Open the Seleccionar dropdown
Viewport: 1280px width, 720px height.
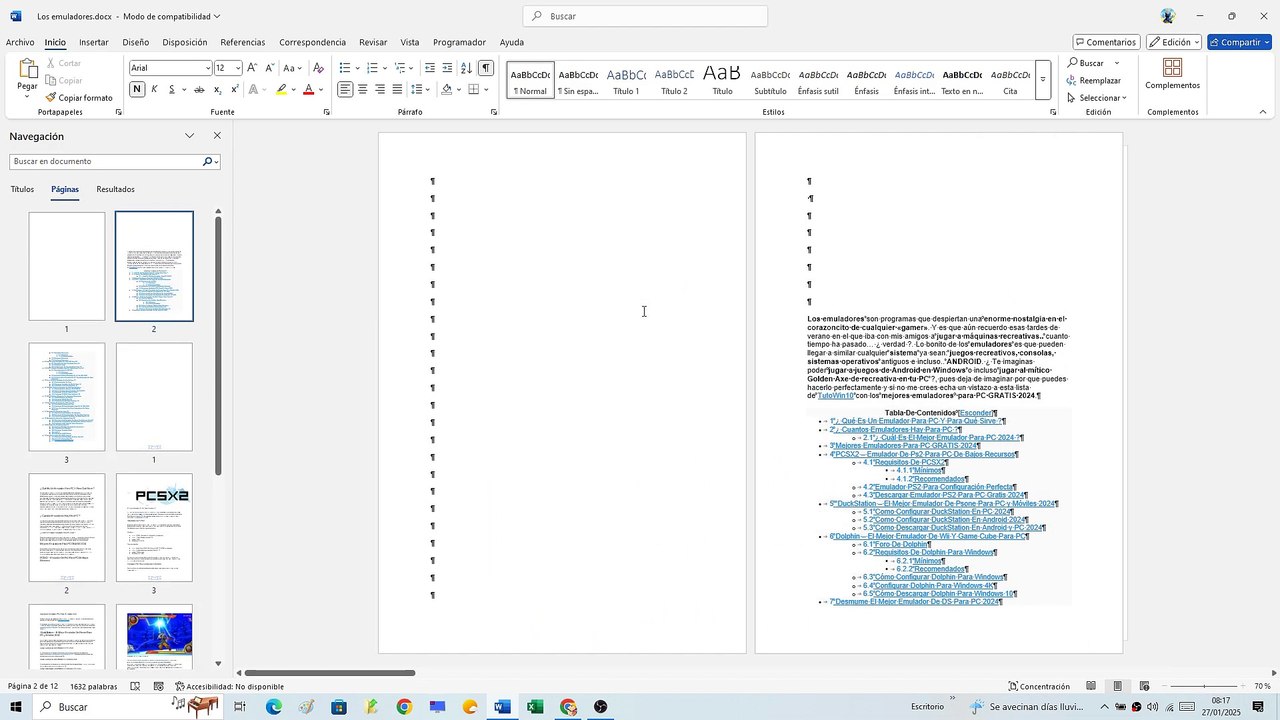[1098, 98]
